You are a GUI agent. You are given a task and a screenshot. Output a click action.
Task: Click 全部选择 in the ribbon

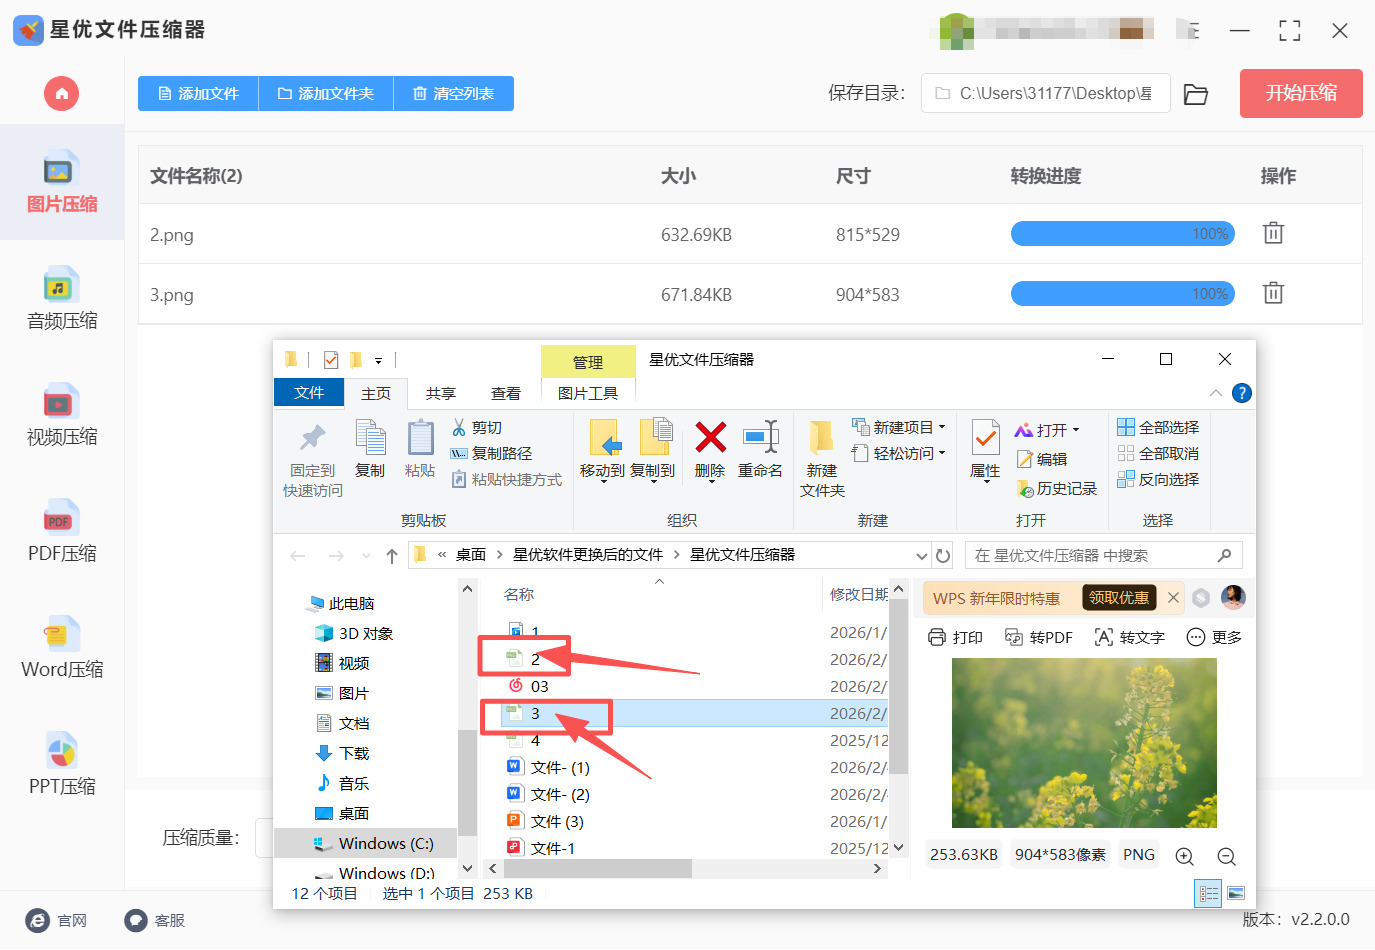tap(1158, 428)
